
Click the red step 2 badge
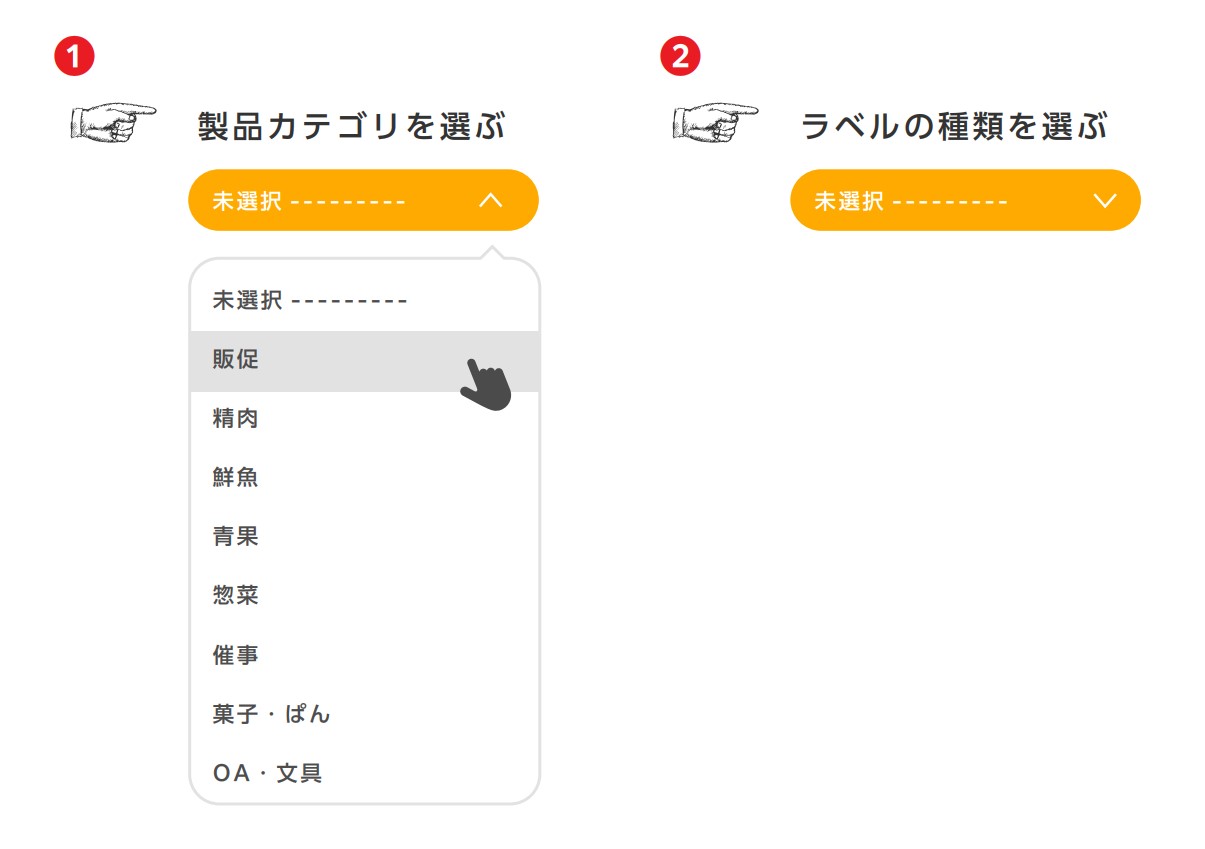[681, 56]
